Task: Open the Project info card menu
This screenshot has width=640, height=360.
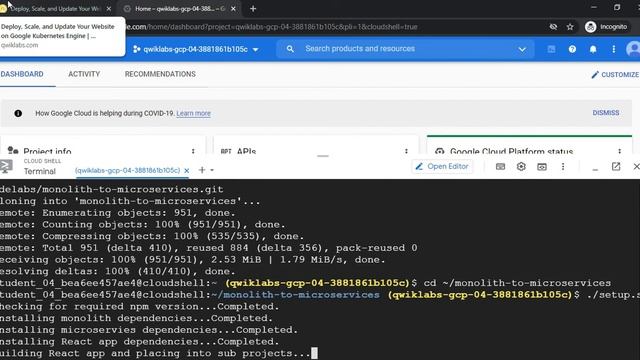Action: 193,151
